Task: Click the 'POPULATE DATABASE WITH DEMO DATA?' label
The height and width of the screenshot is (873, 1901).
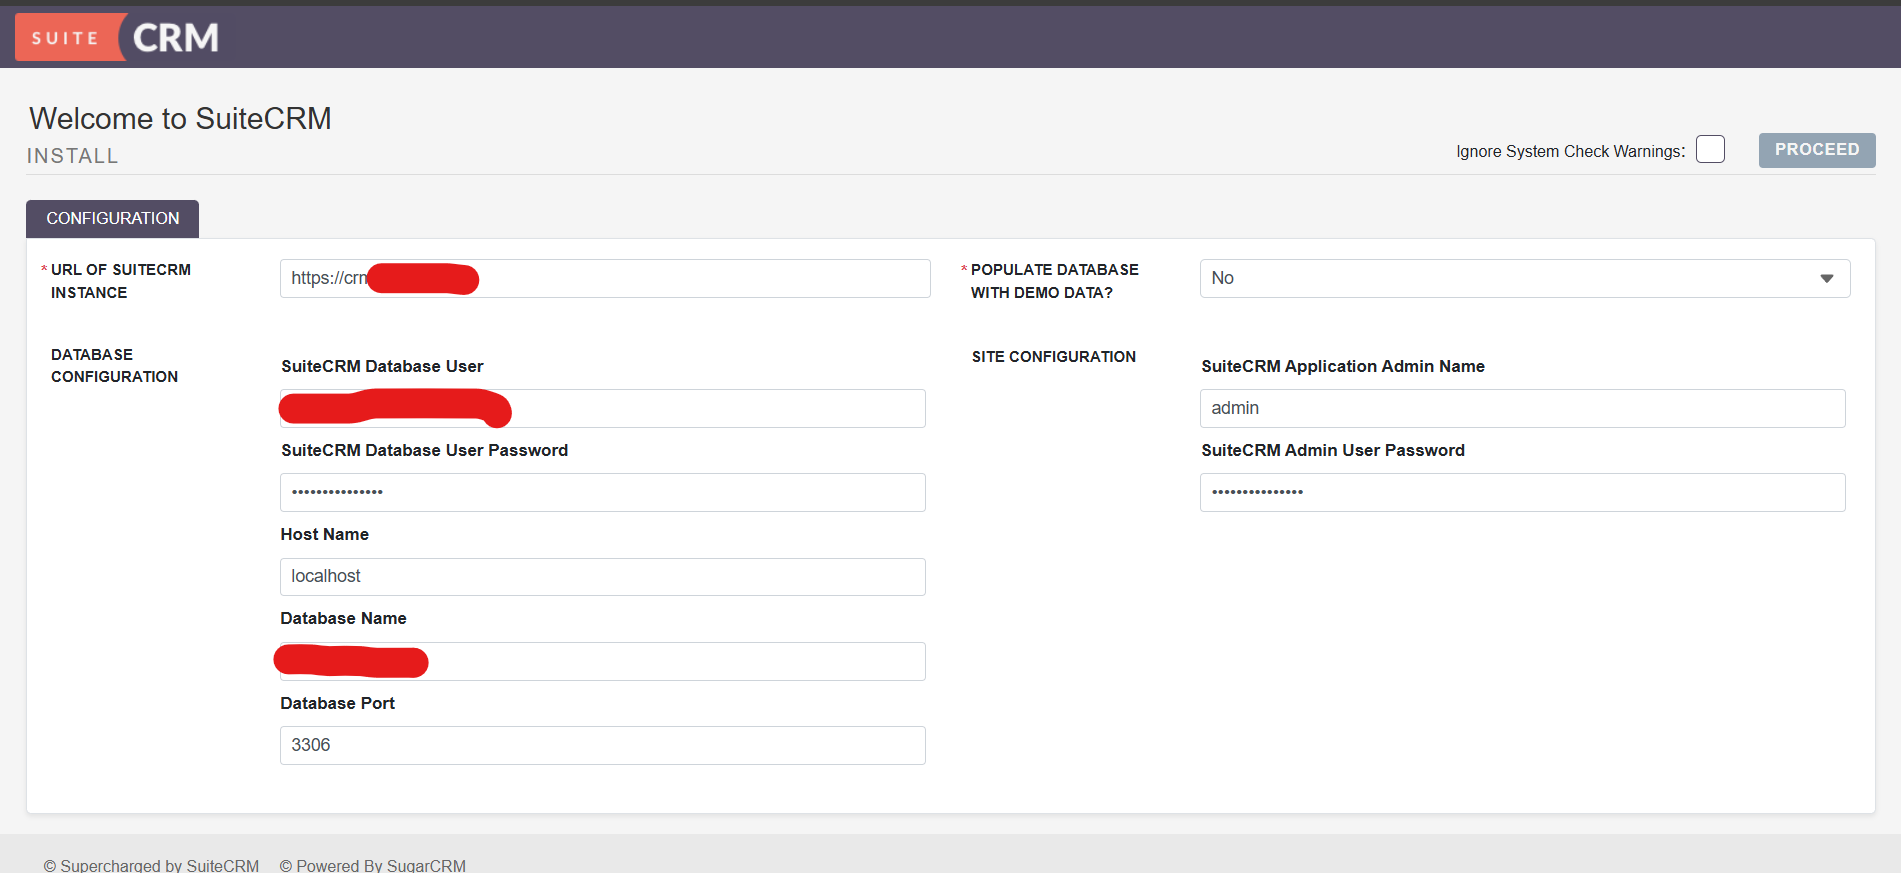Action: click(1055, 281)
